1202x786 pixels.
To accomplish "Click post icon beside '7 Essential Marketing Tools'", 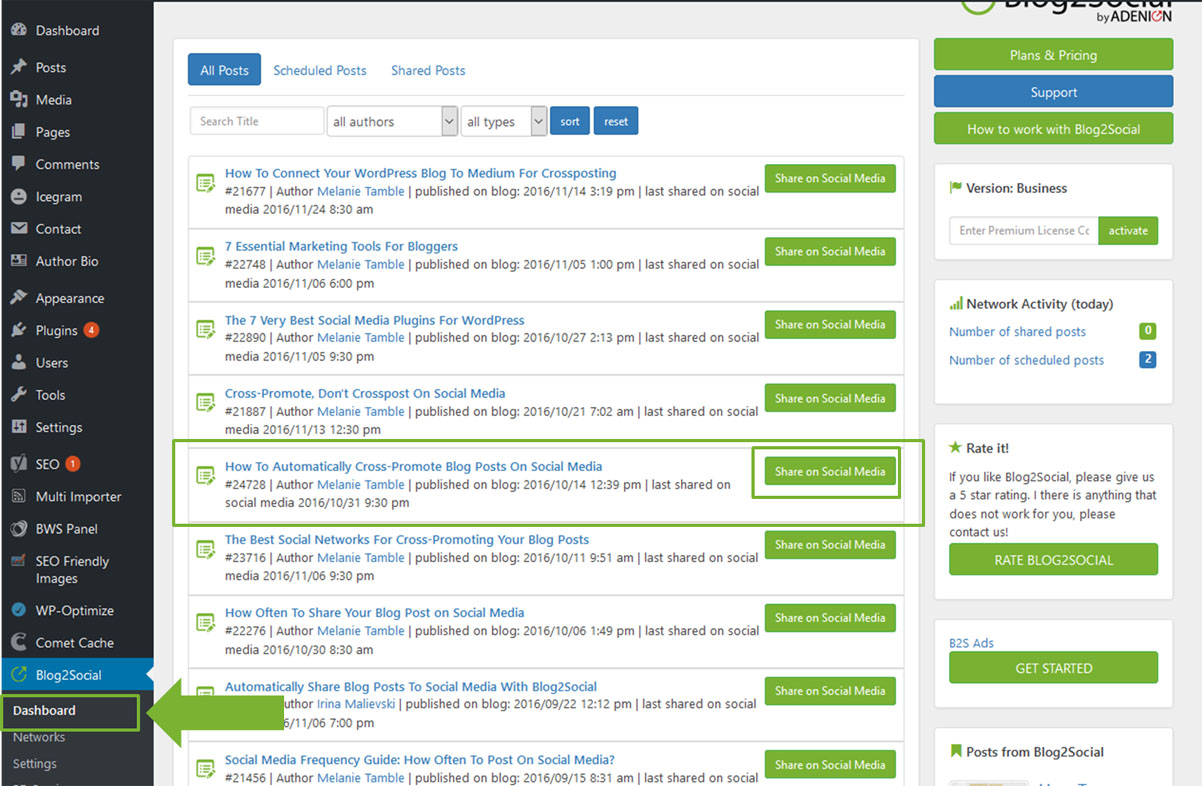I will tap(206, 256).
